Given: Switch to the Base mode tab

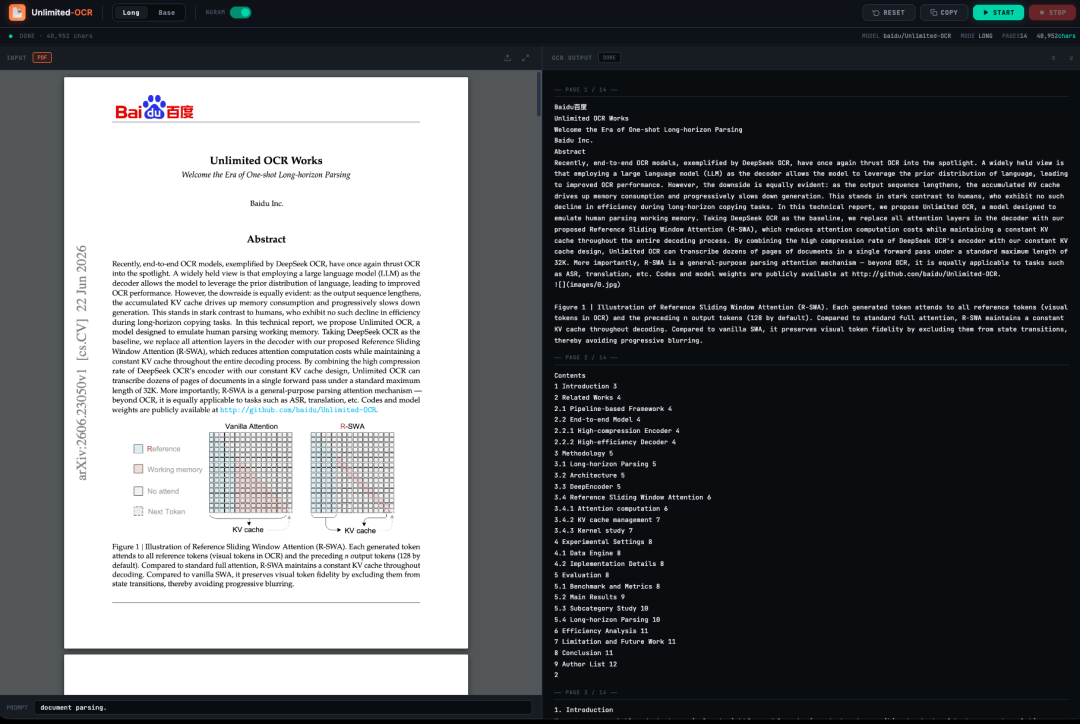Looking at the screenshot, I should (167, 12).
